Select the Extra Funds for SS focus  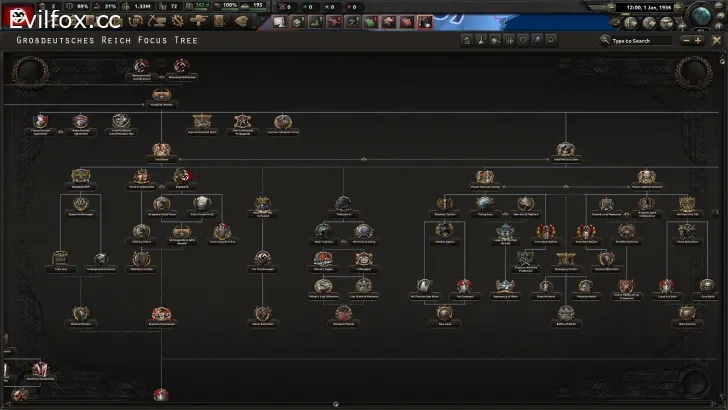coord(202,203)
